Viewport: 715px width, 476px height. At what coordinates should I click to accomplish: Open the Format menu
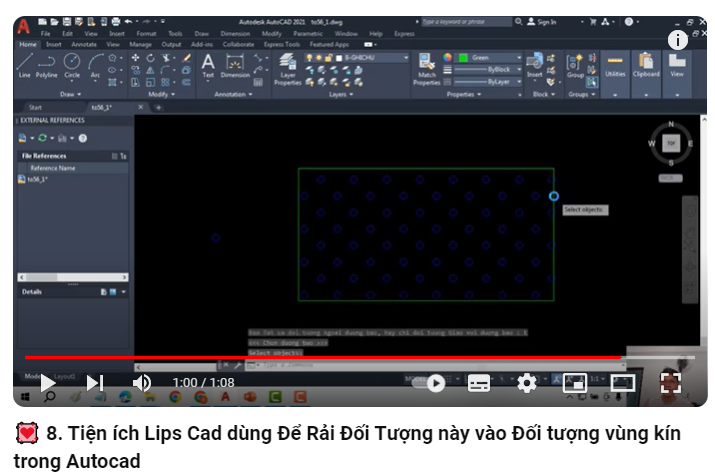[x=146, y=34]
